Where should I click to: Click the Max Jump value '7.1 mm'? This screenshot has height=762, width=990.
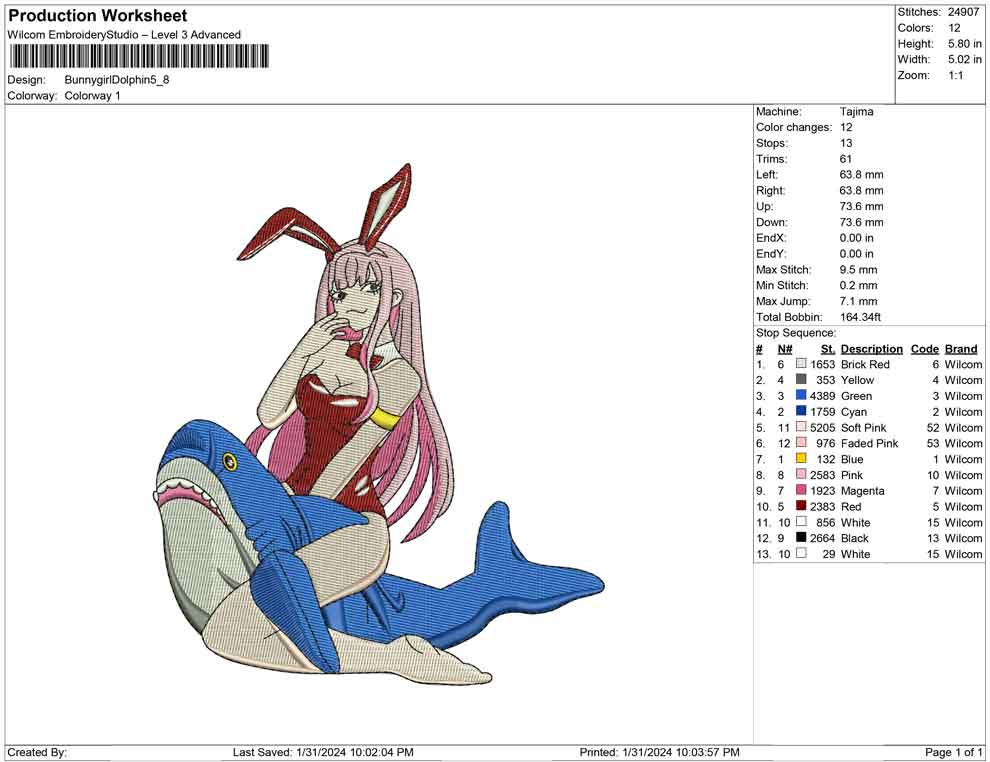[859, 301]
